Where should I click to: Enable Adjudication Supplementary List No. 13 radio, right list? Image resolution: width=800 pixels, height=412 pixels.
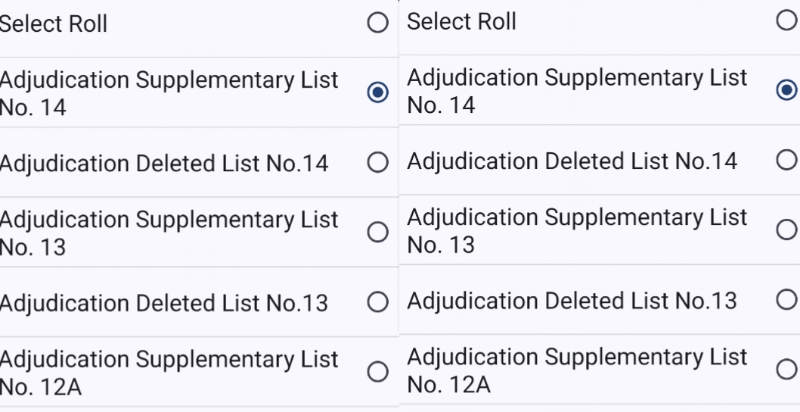[x=786, y=230]
